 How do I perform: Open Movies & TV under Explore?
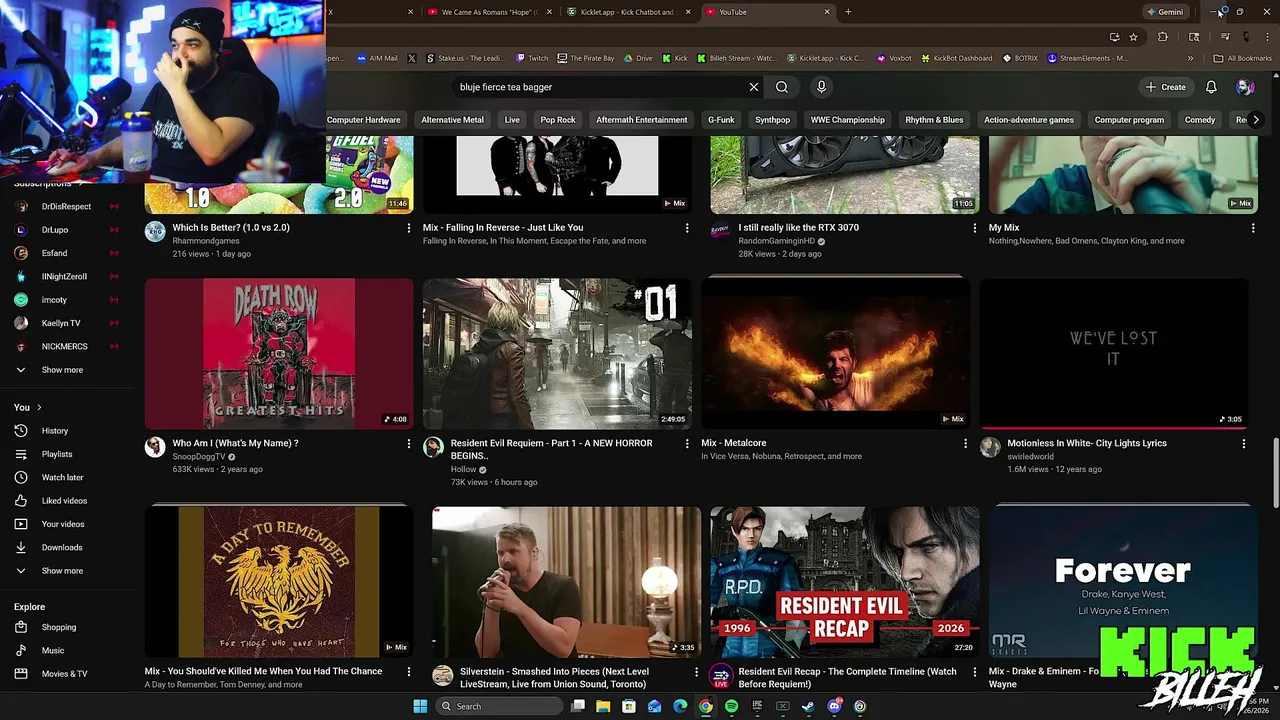point(66,674)
